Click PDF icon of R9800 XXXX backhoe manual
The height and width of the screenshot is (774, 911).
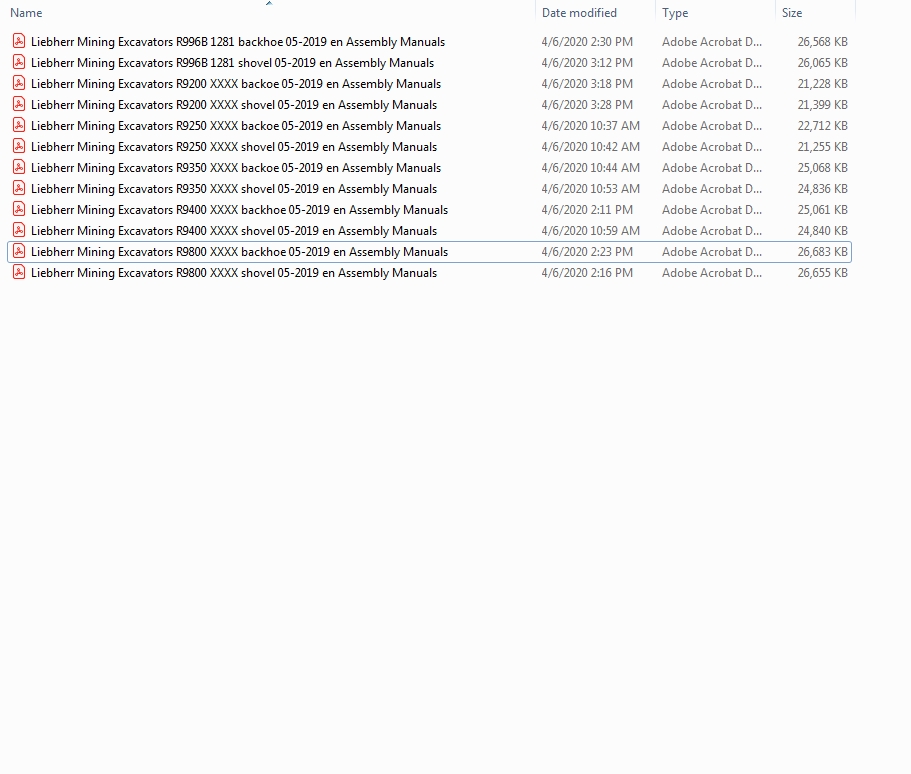click(19, 251)
